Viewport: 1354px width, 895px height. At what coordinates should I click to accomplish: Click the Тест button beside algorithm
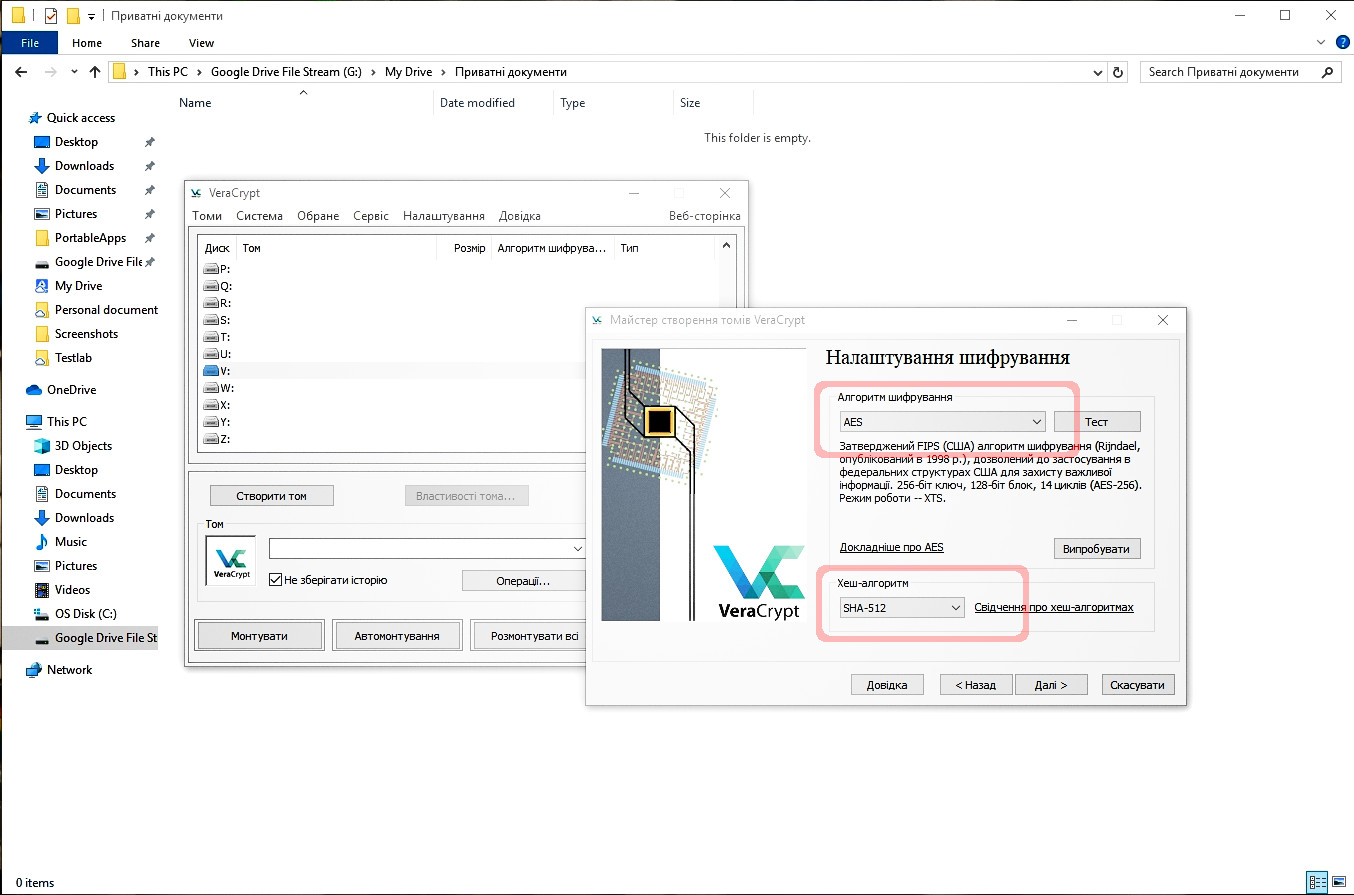1097,422
